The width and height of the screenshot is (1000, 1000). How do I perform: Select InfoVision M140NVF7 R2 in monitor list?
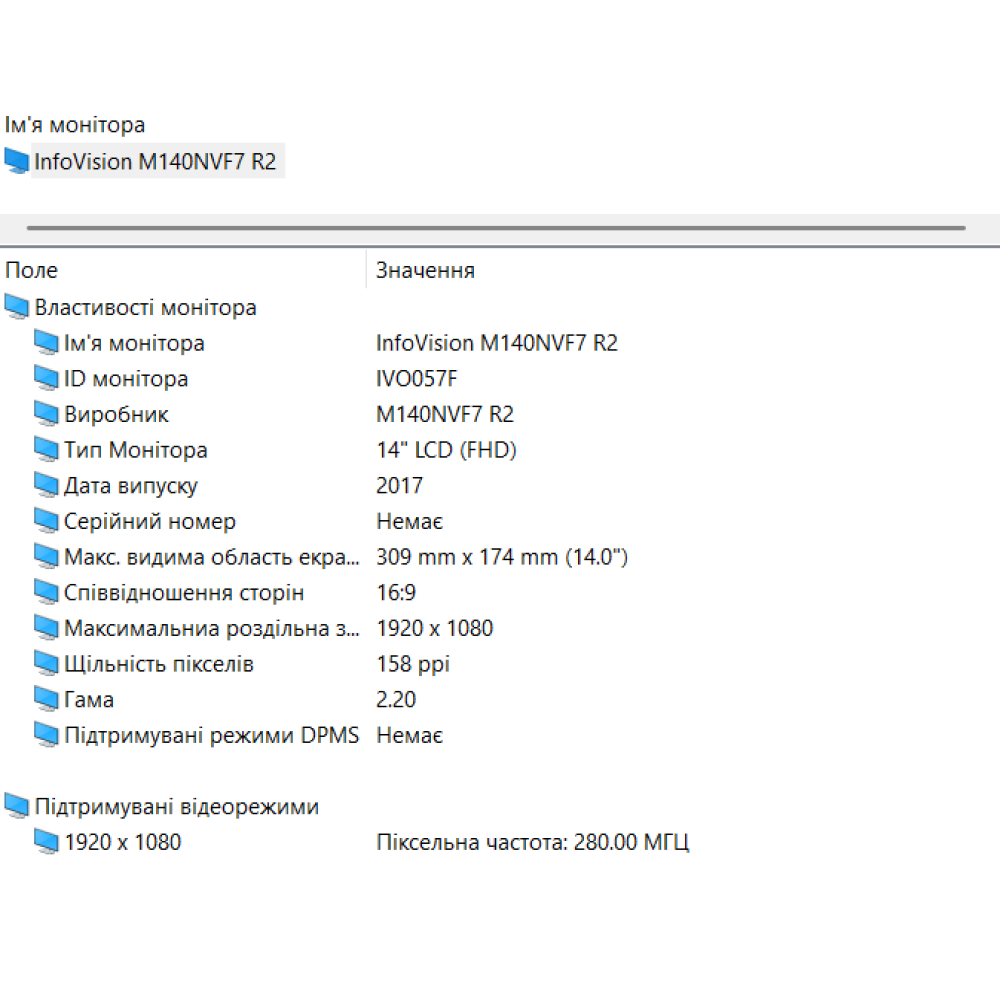point(155,161)
